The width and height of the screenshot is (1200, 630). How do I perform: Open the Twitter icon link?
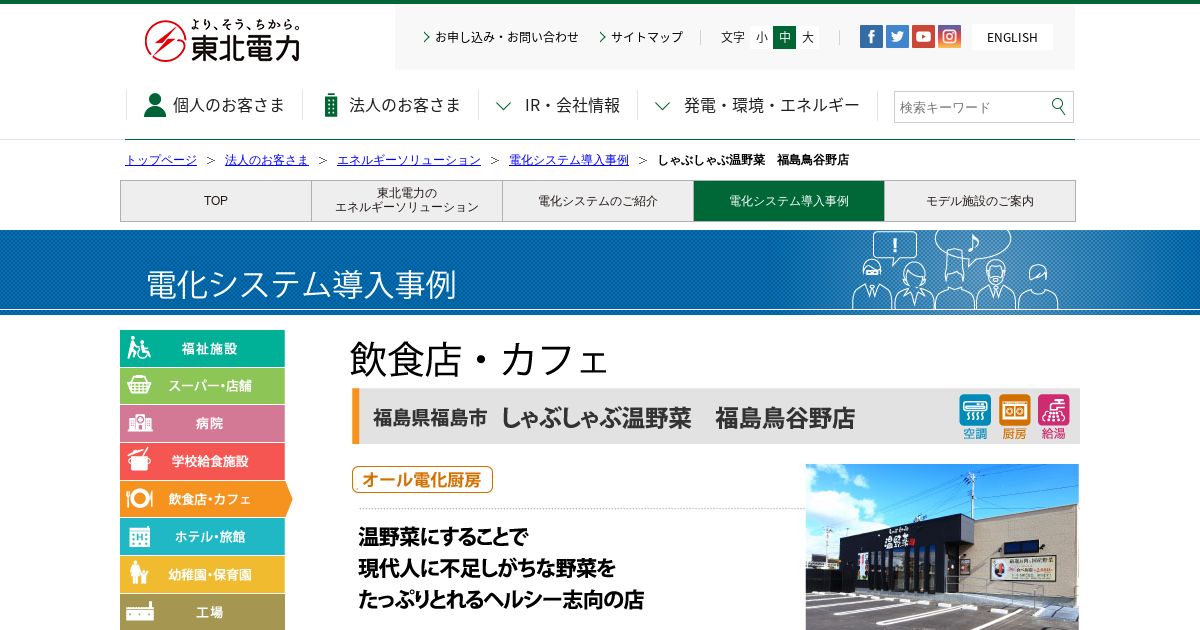point(897,37)
